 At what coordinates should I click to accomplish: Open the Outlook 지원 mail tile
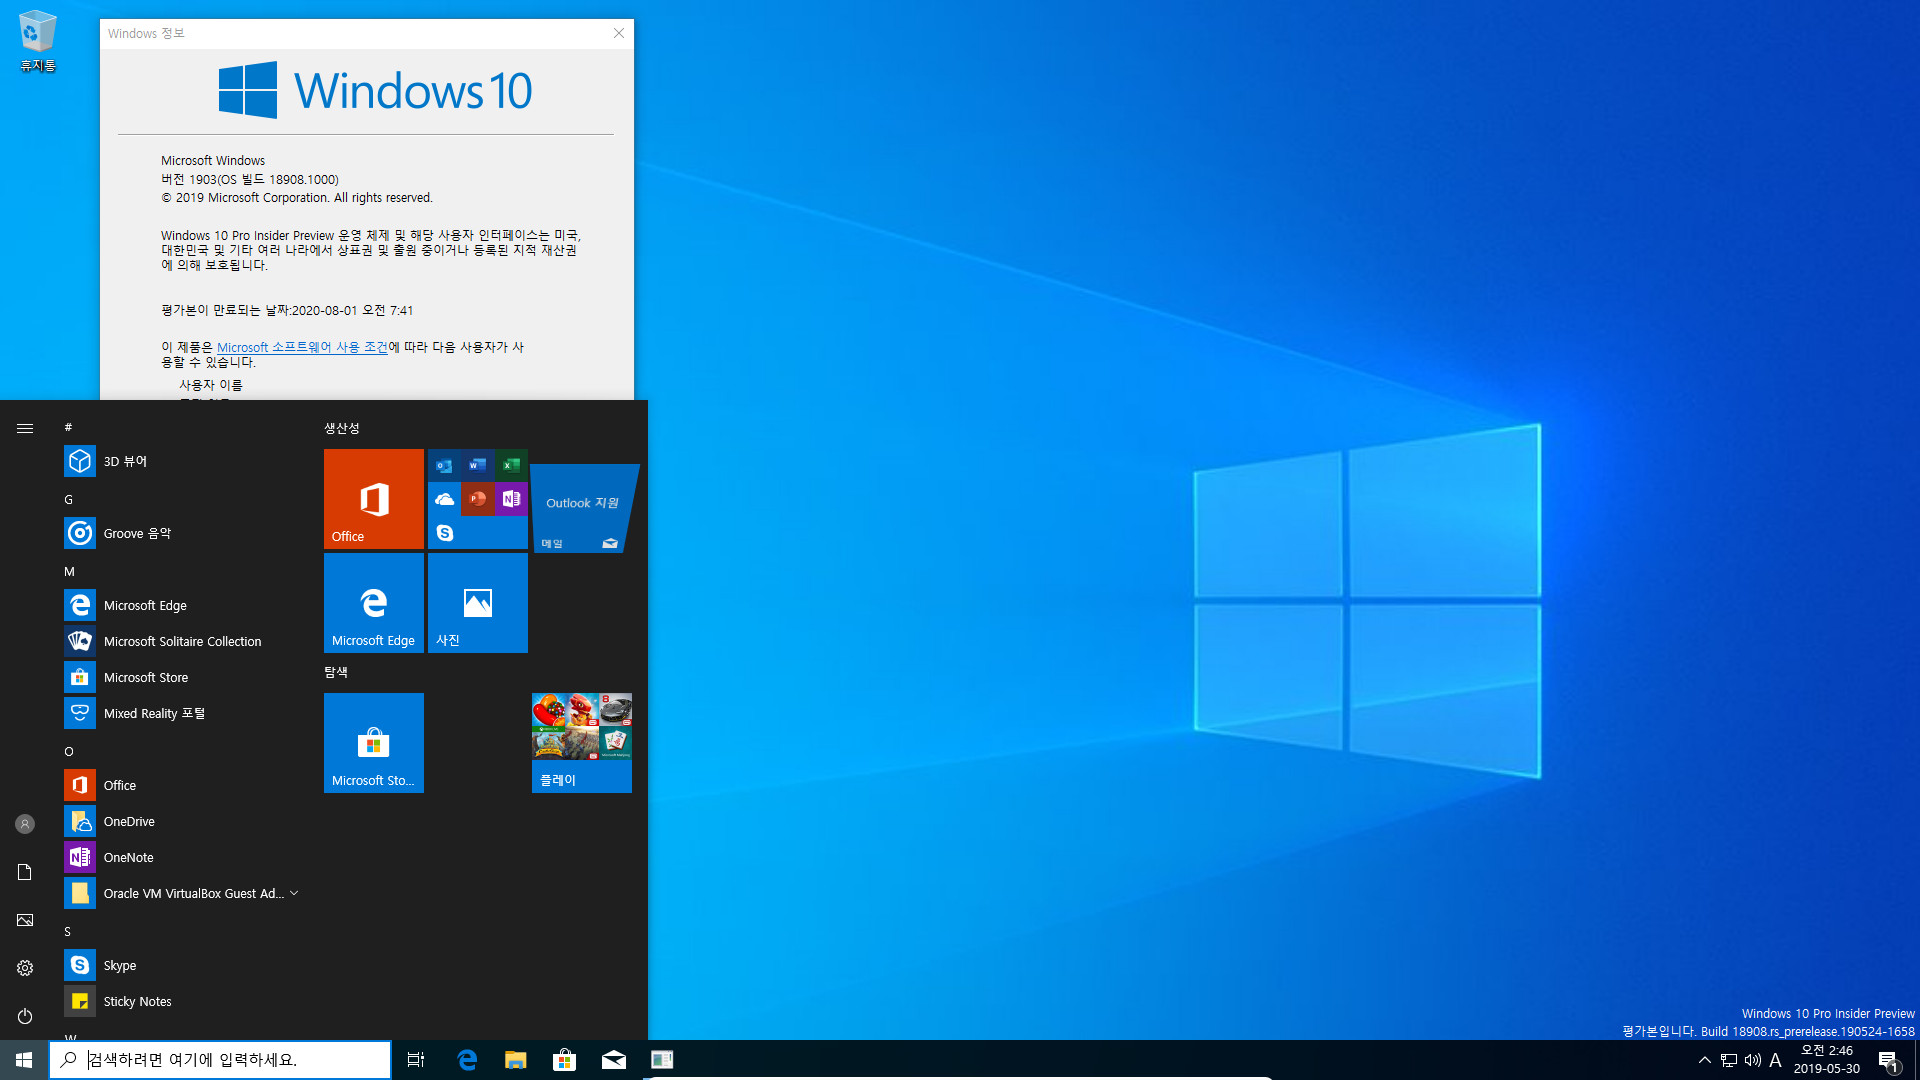[x=582, y=507]
